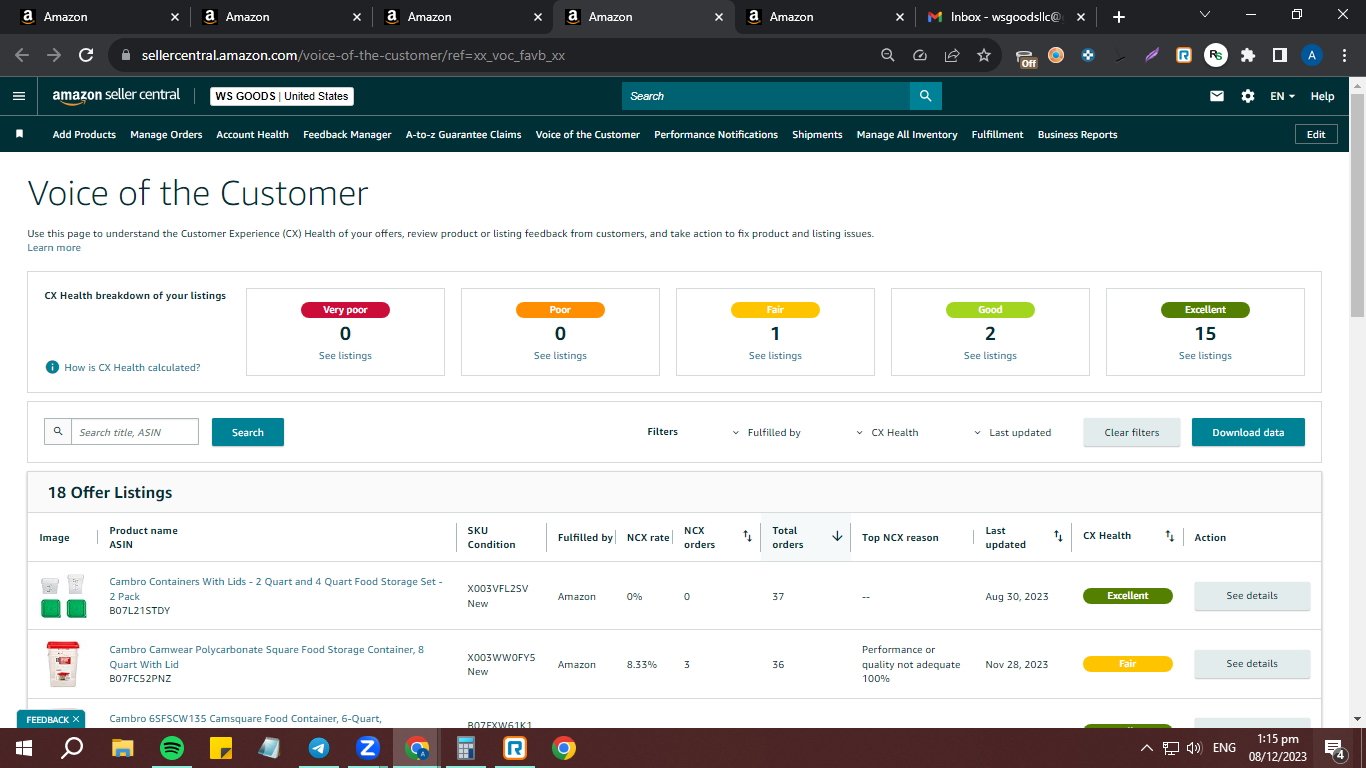Click the Download data button
Image resolution: width=1366 pixels, height=768 pixels.
tap(1248, 432)
